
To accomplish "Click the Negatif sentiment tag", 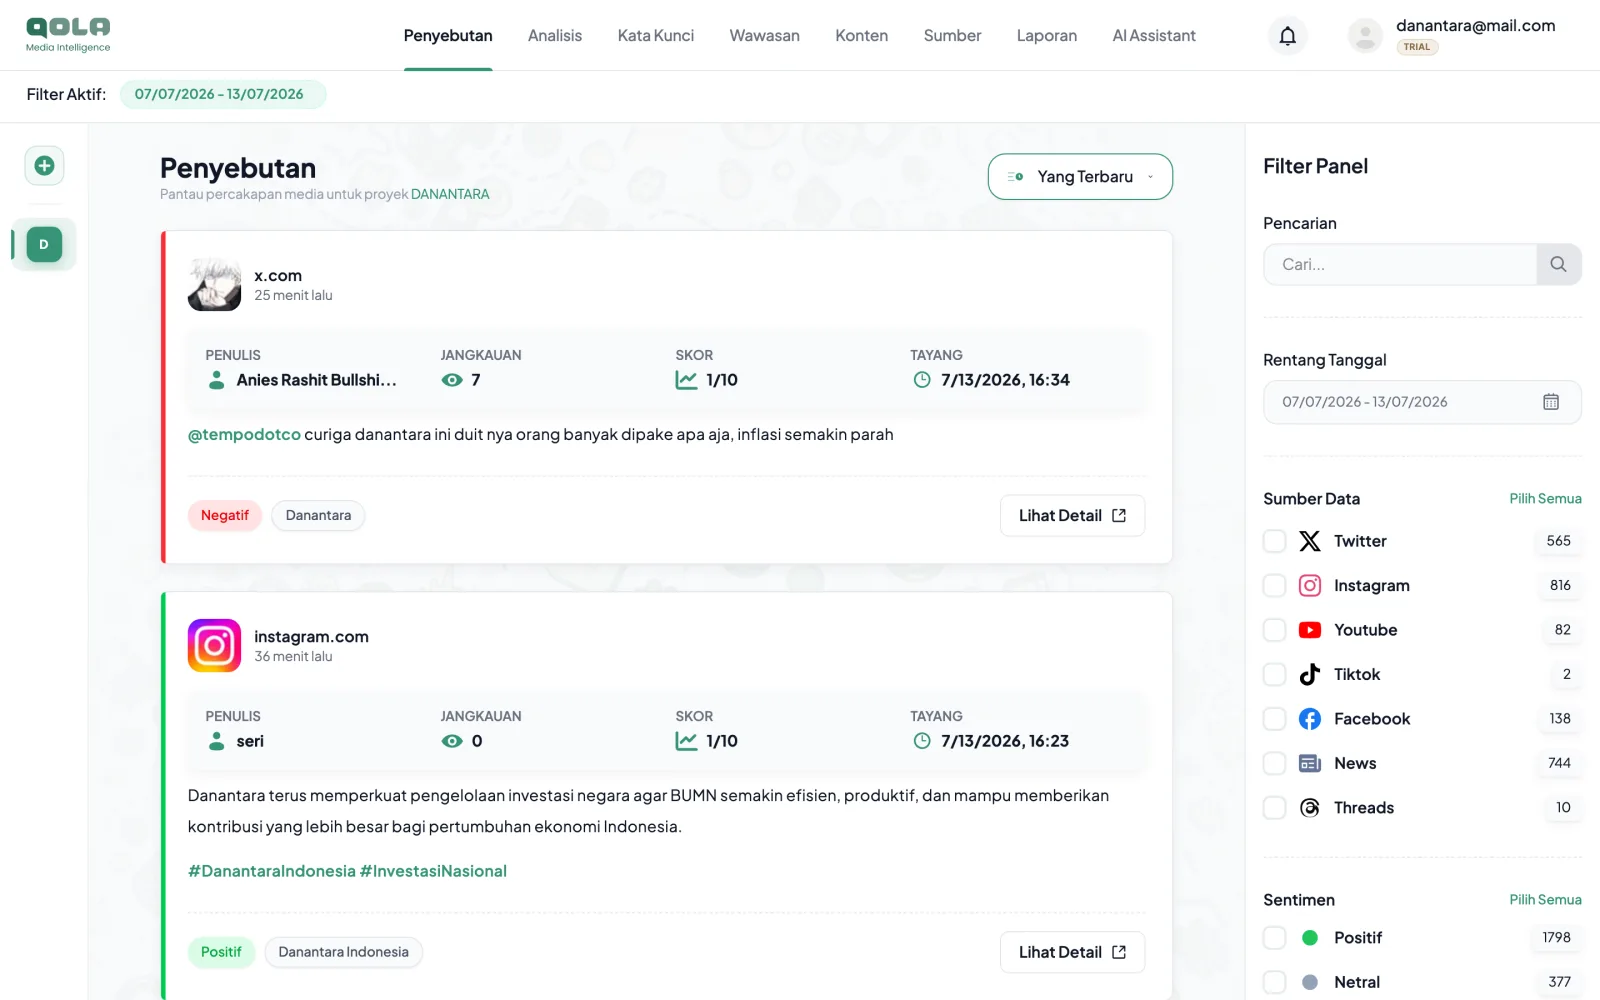I will pos(225,516).
